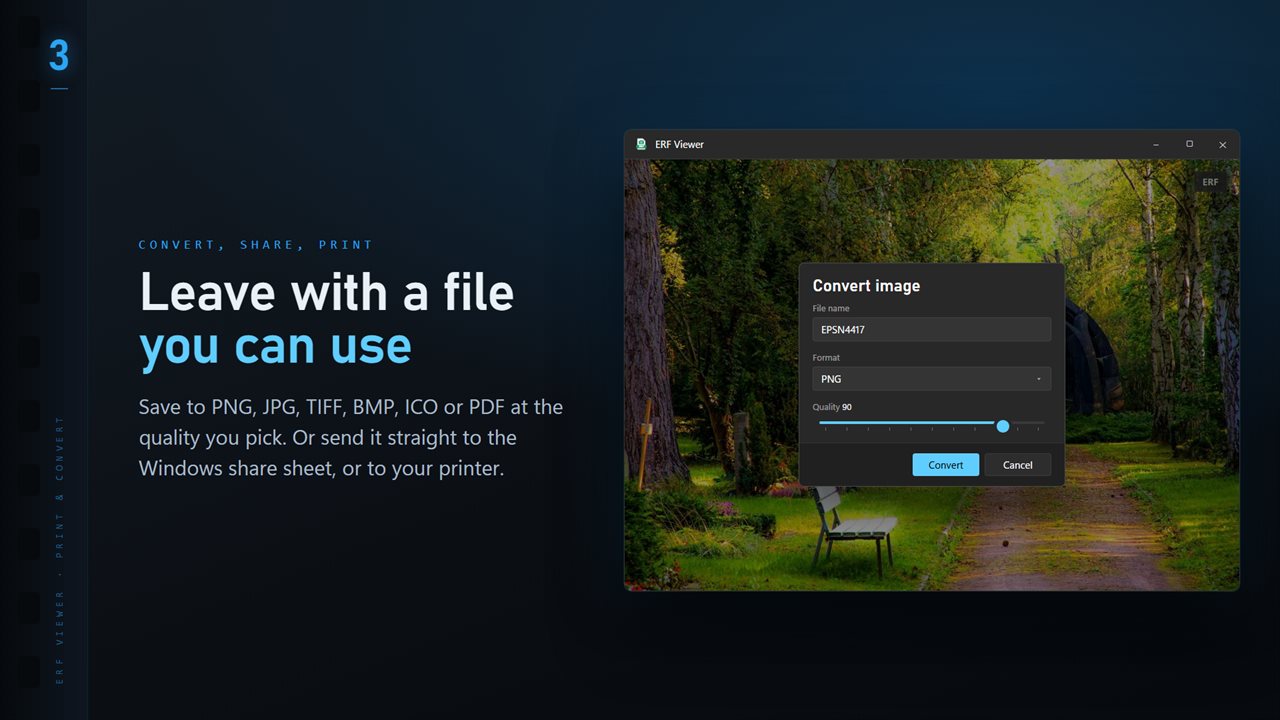1280x720 pixels.
Task: Minimize the ERF Viewer window
Action: tap(1156, 144)
